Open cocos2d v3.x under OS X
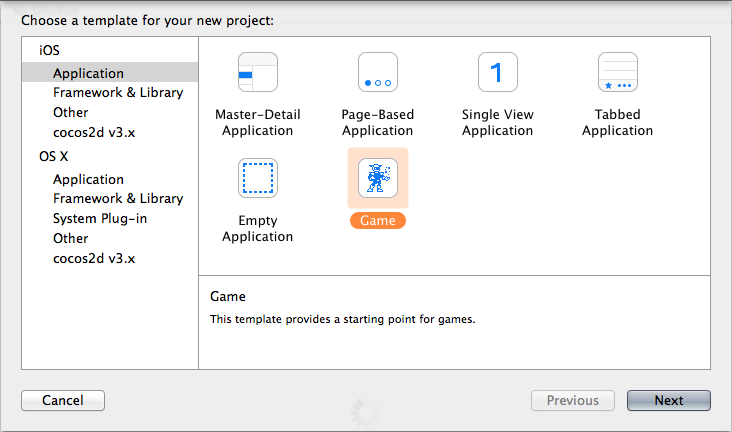Screen dimensions: 732x432 click(x=94, y=259)
